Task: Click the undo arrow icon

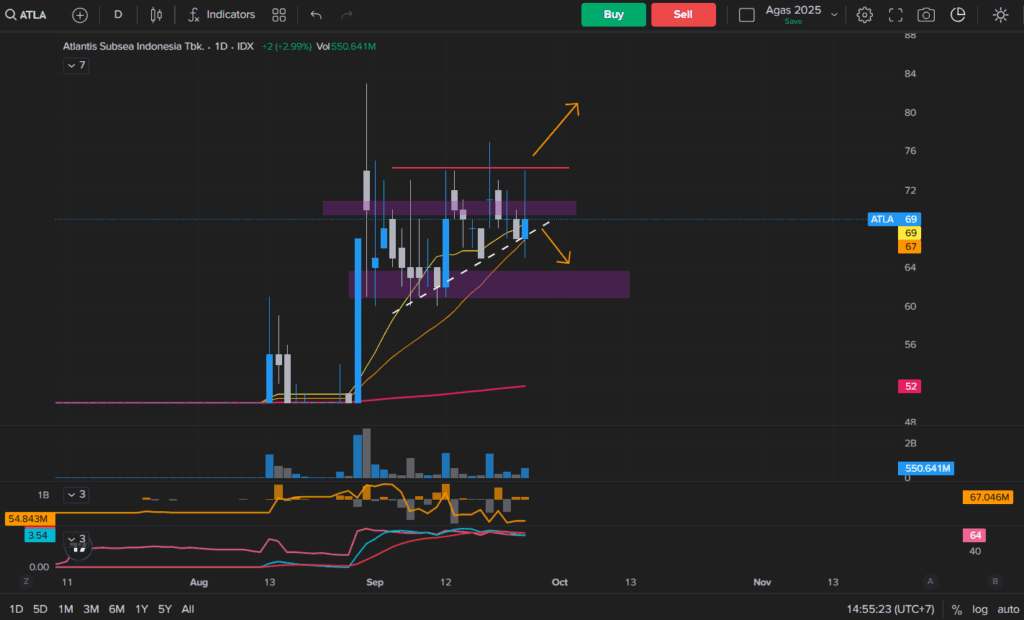Action: [x=316, y=15]
